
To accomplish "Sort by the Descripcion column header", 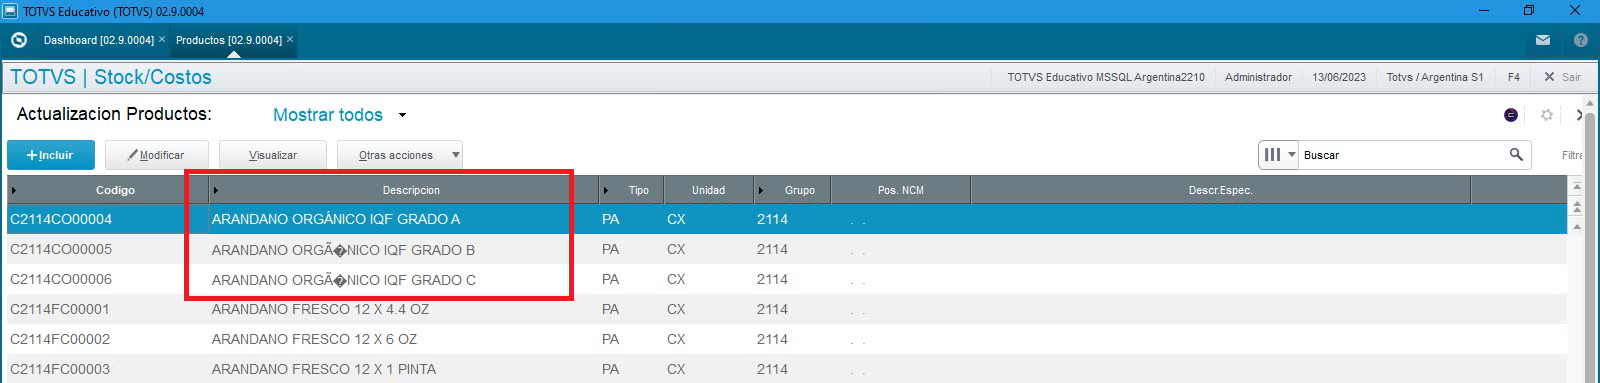I will pyautogui.click(x=405, y=190).
